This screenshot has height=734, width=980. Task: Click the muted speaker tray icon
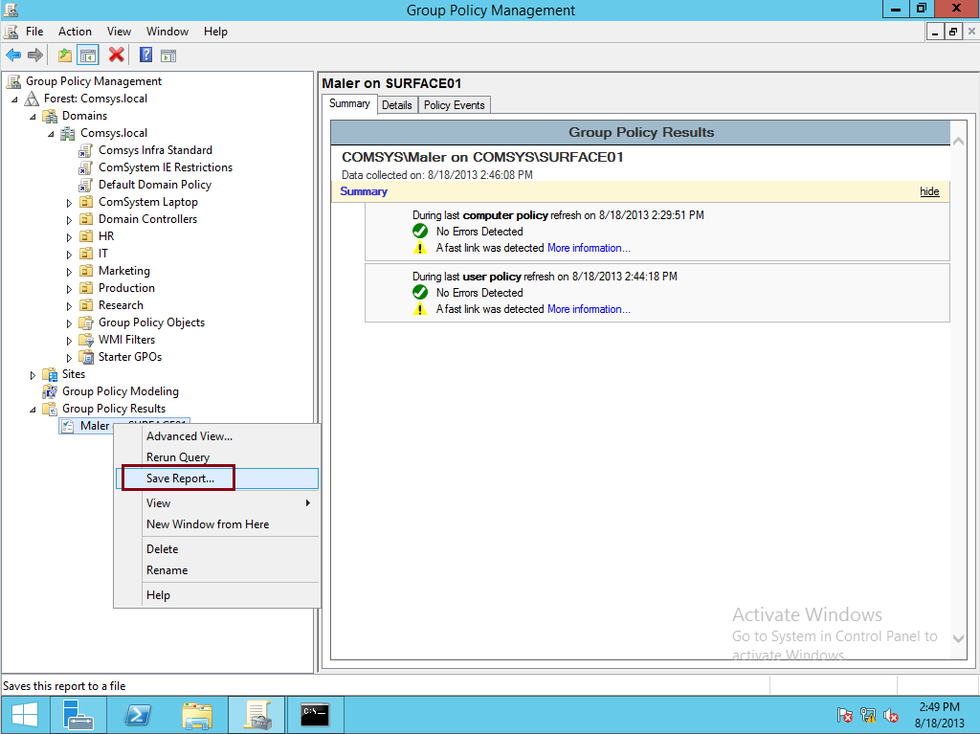click(x=891, y=715)
